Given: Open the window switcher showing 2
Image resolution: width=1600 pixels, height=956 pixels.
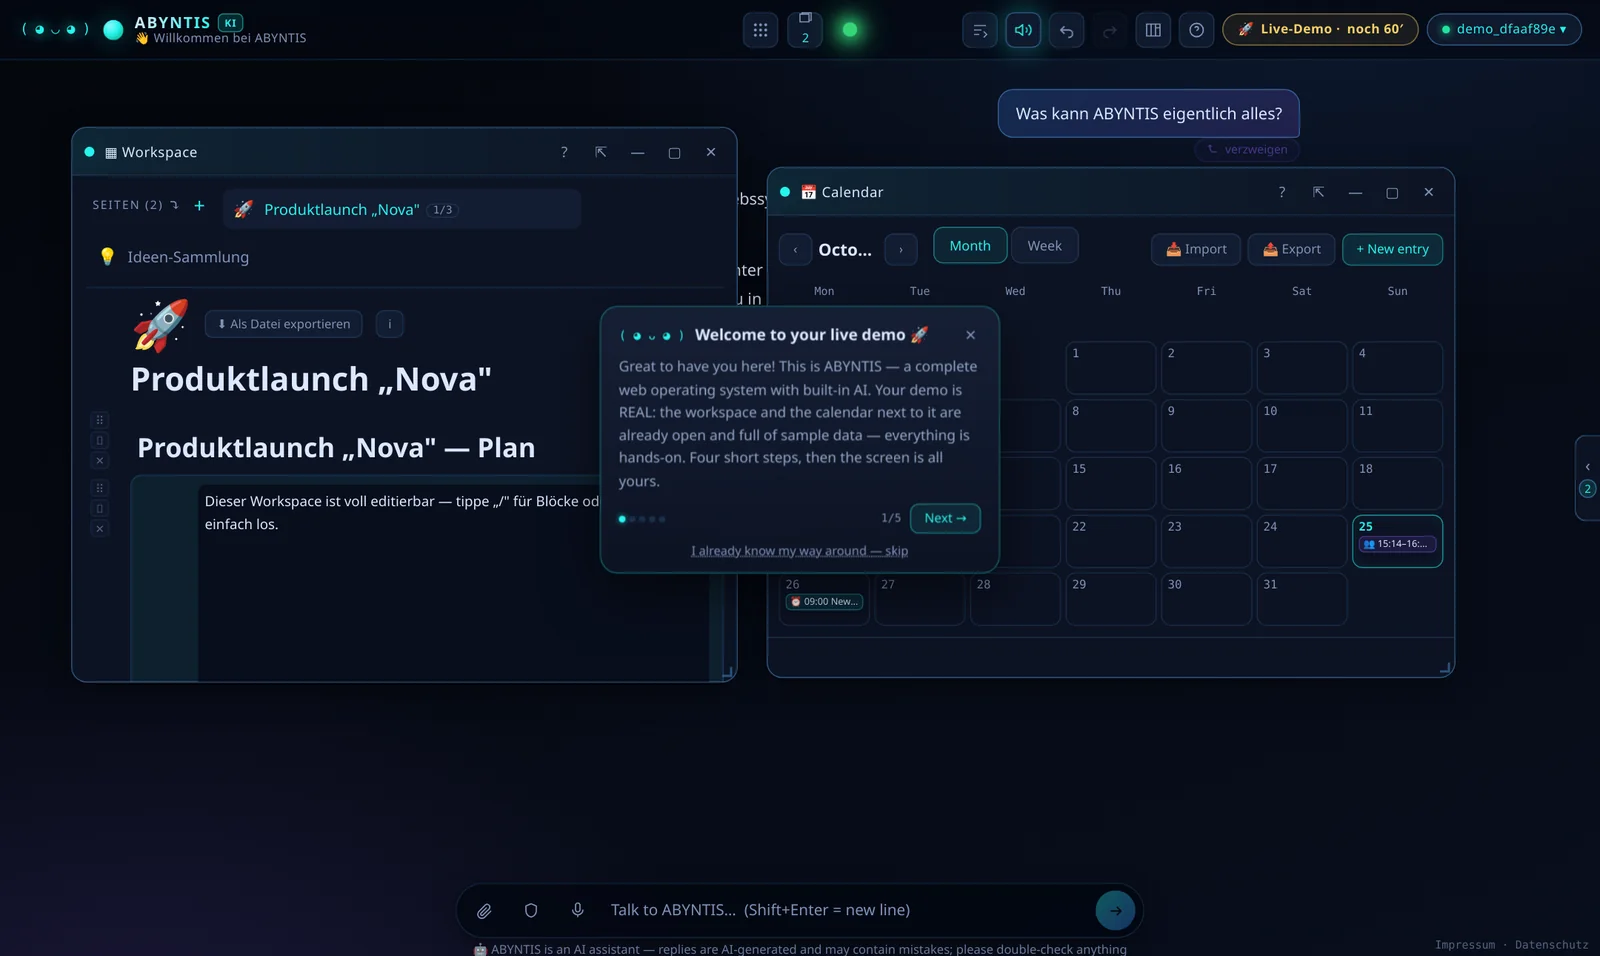Looking at the screenshot, I should 805,29.
